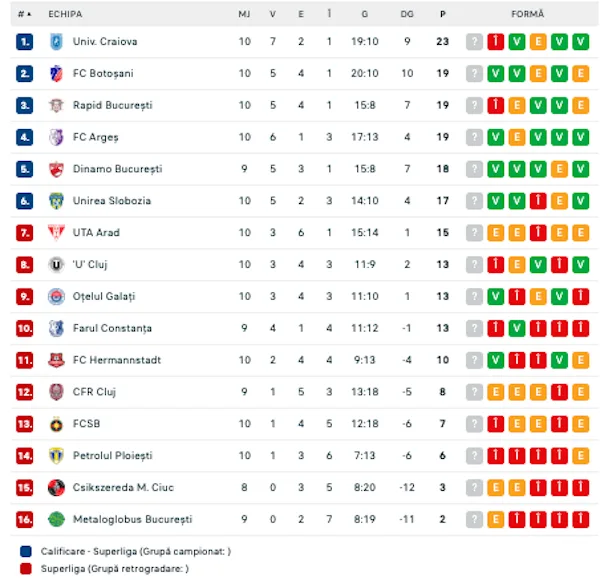Viewport: 600px width, 580px height.
Task: Click the rank 16 position badge
Action: point(24,519)
